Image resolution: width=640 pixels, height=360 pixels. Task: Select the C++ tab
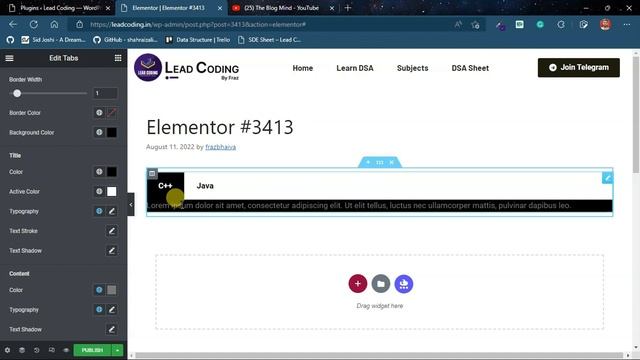tap(165, 186)
